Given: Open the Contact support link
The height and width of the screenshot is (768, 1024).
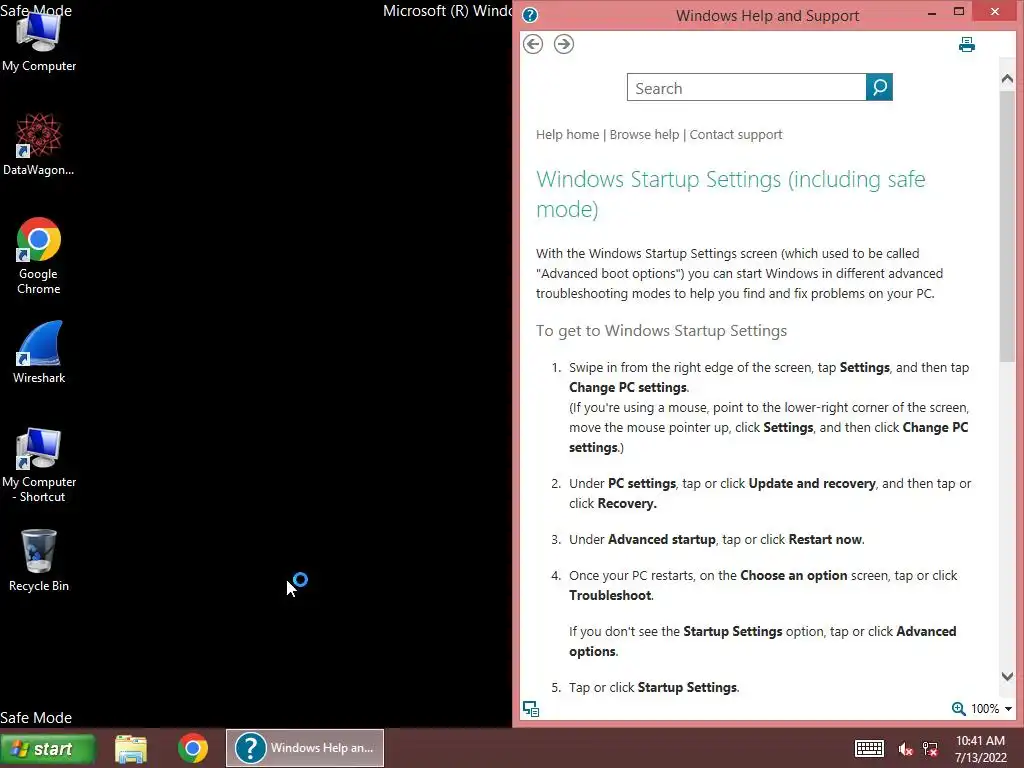Looking at the screenshot, I should (736, 135).
